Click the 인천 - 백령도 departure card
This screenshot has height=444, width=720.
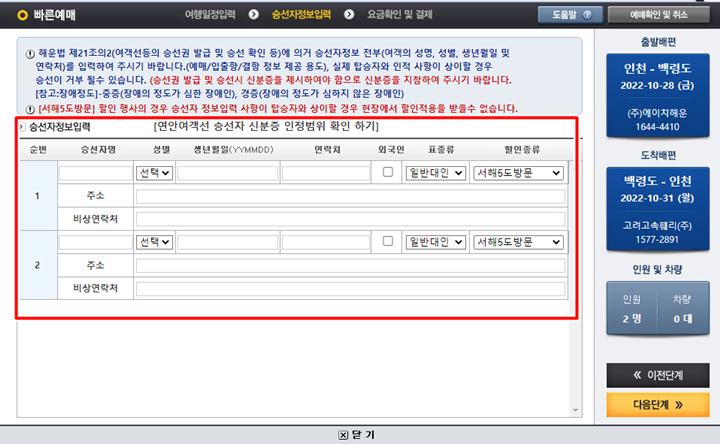tap(658, 96)
